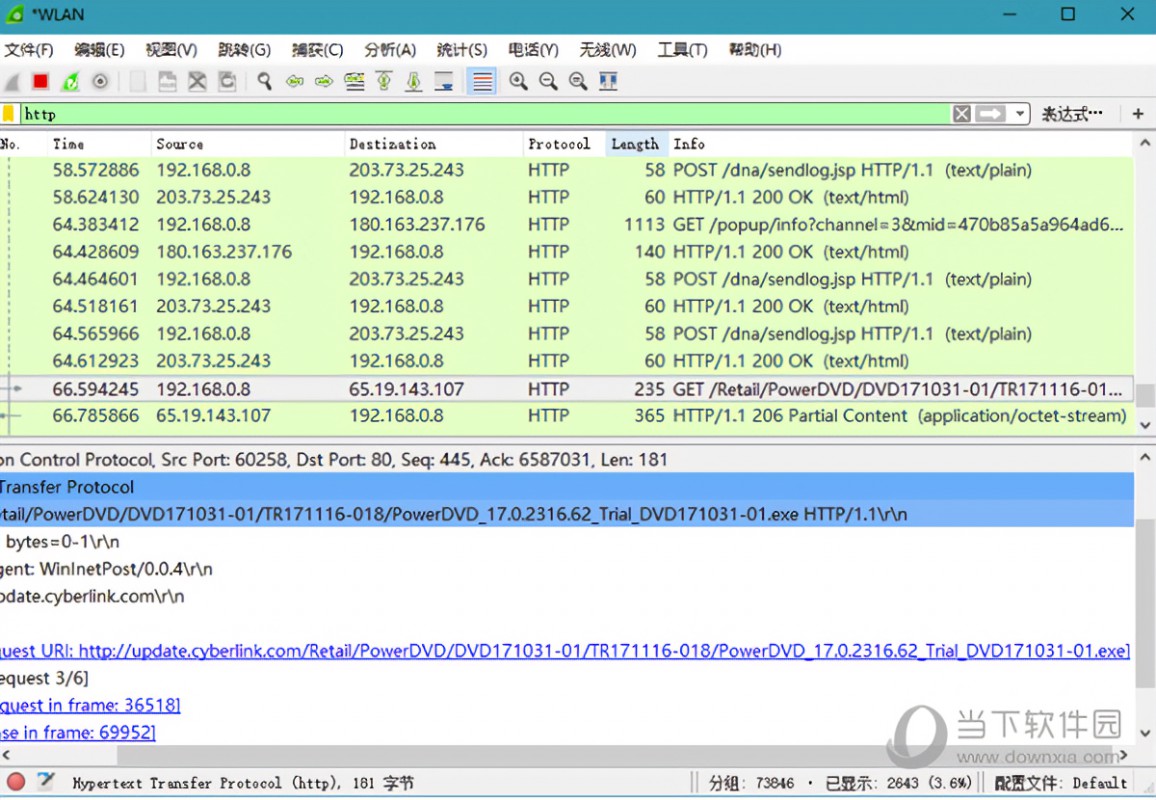This screenshot has height=800, width=1156.
Task: Apply the display filter arrow button
Action: pos(990,114)
